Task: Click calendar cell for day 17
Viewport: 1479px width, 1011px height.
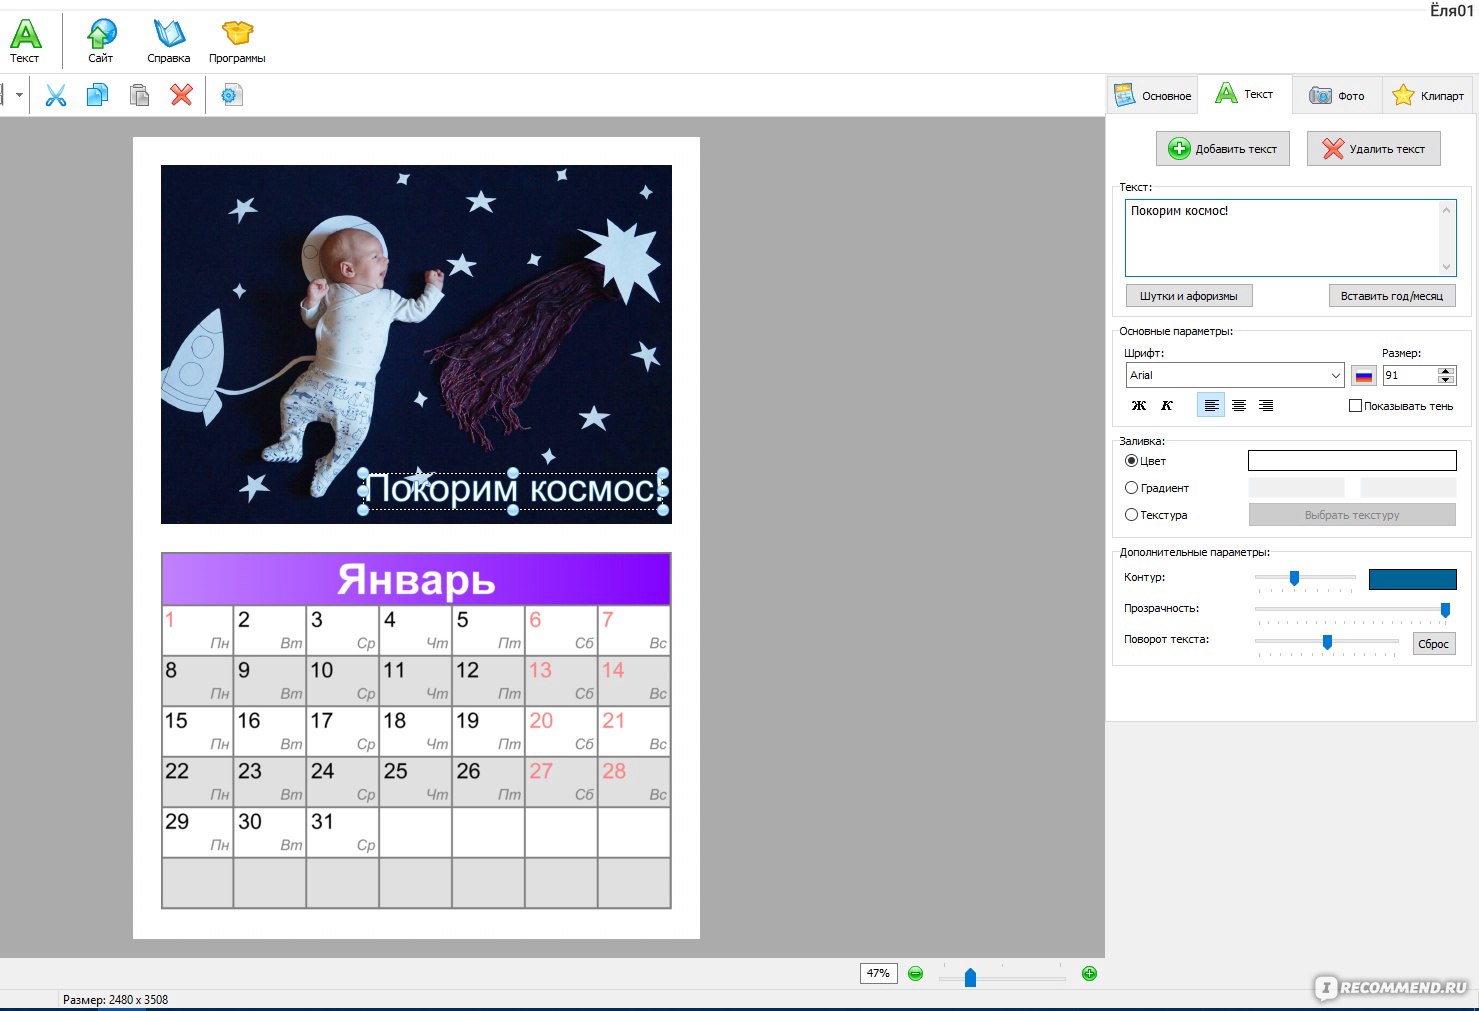Action: tap(342, 731)
